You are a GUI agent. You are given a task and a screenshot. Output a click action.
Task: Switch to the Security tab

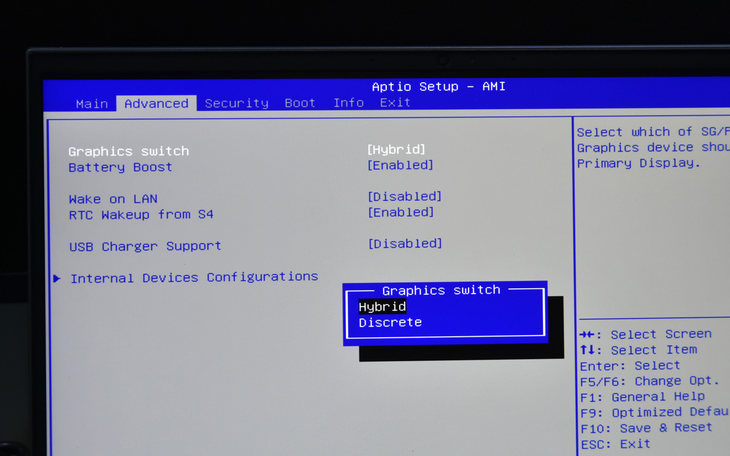[x=237, y=103]
